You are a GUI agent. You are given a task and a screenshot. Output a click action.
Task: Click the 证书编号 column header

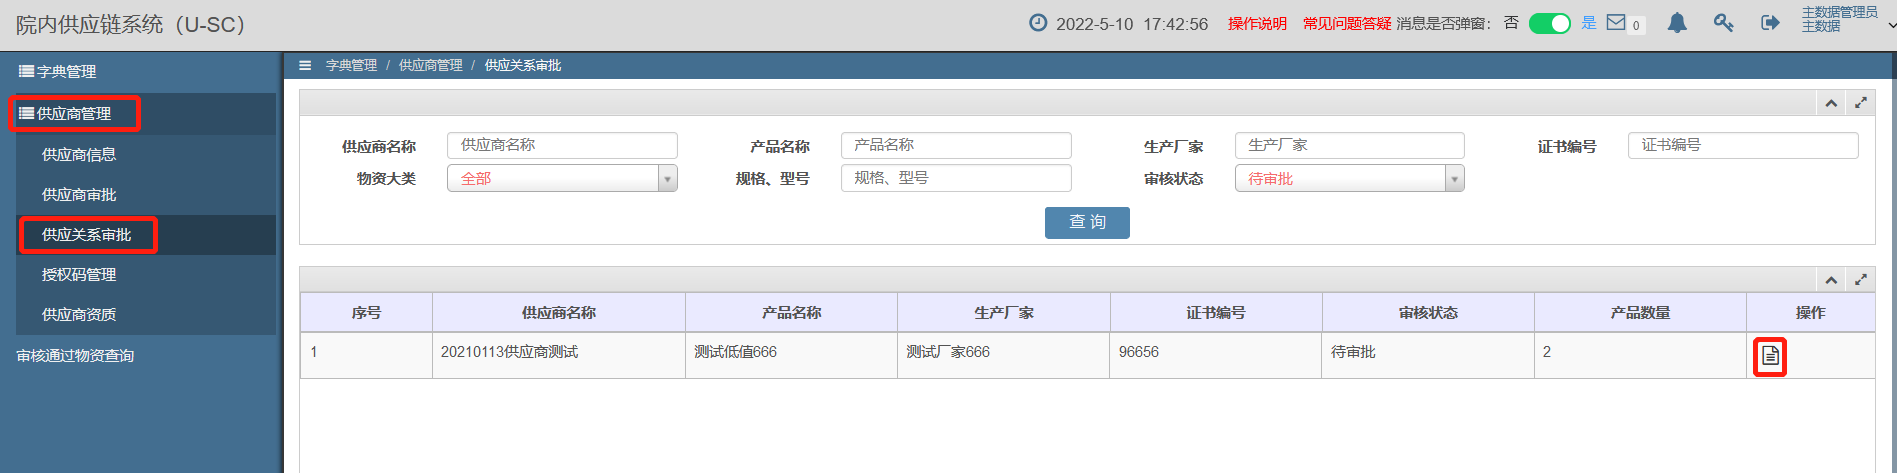[1216, 313]
